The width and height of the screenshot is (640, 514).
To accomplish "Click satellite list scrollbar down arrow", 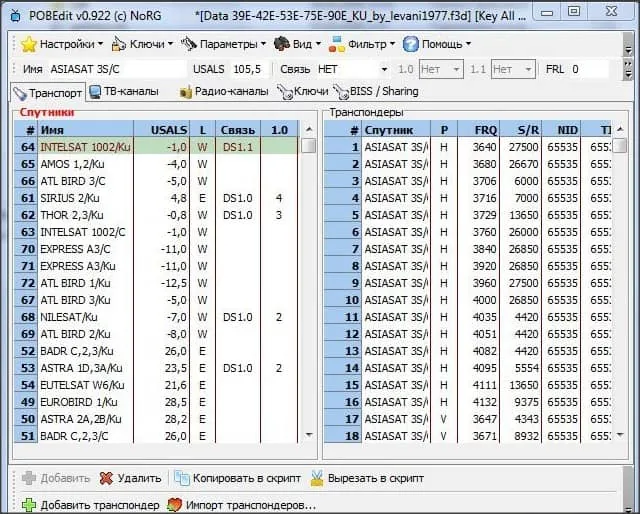I will (309, 435).
